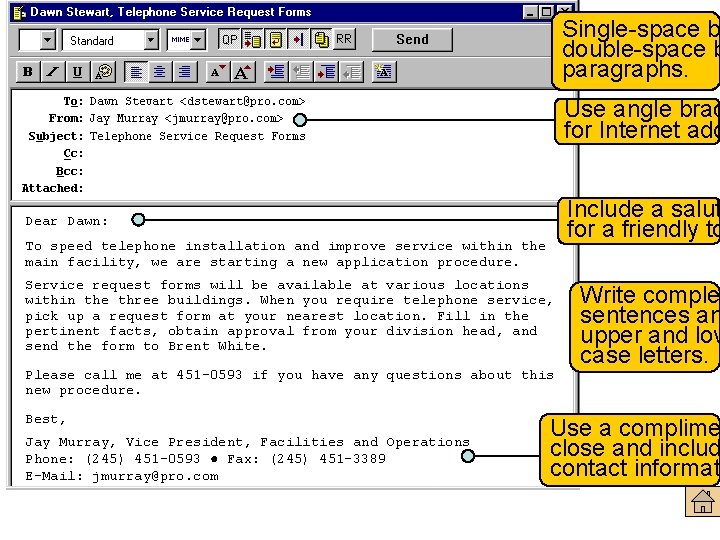Click the message window title bar icon

point(19,12)
